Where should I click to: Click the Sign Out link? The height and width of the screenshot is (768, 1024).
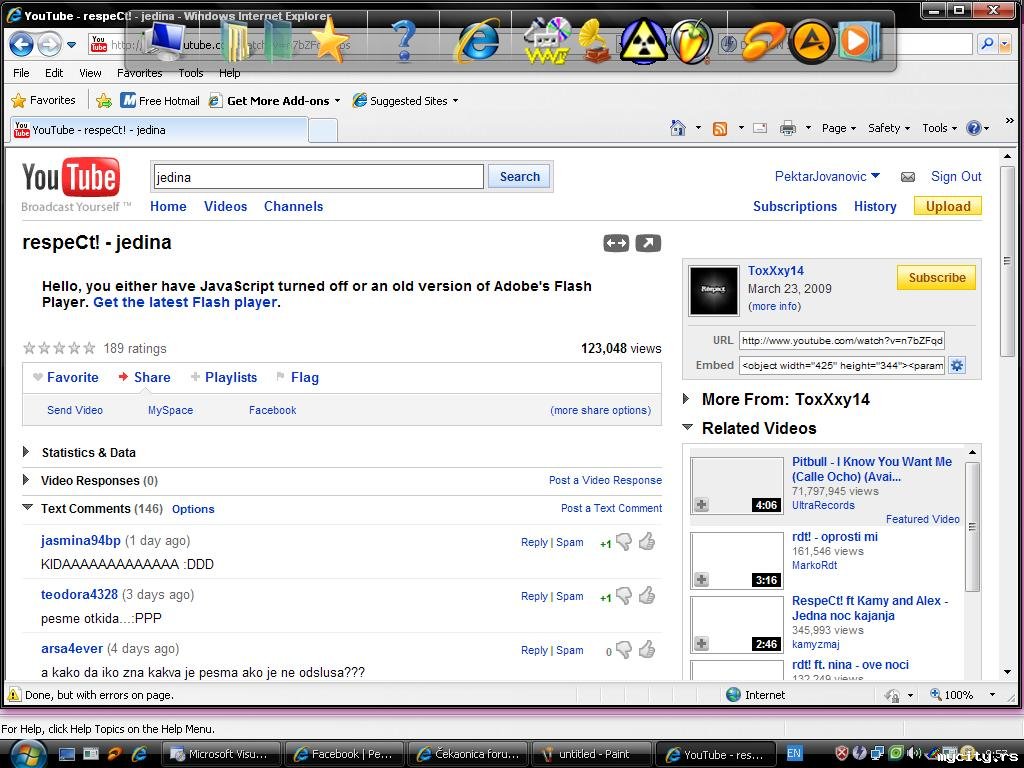(x=956, y=176)
